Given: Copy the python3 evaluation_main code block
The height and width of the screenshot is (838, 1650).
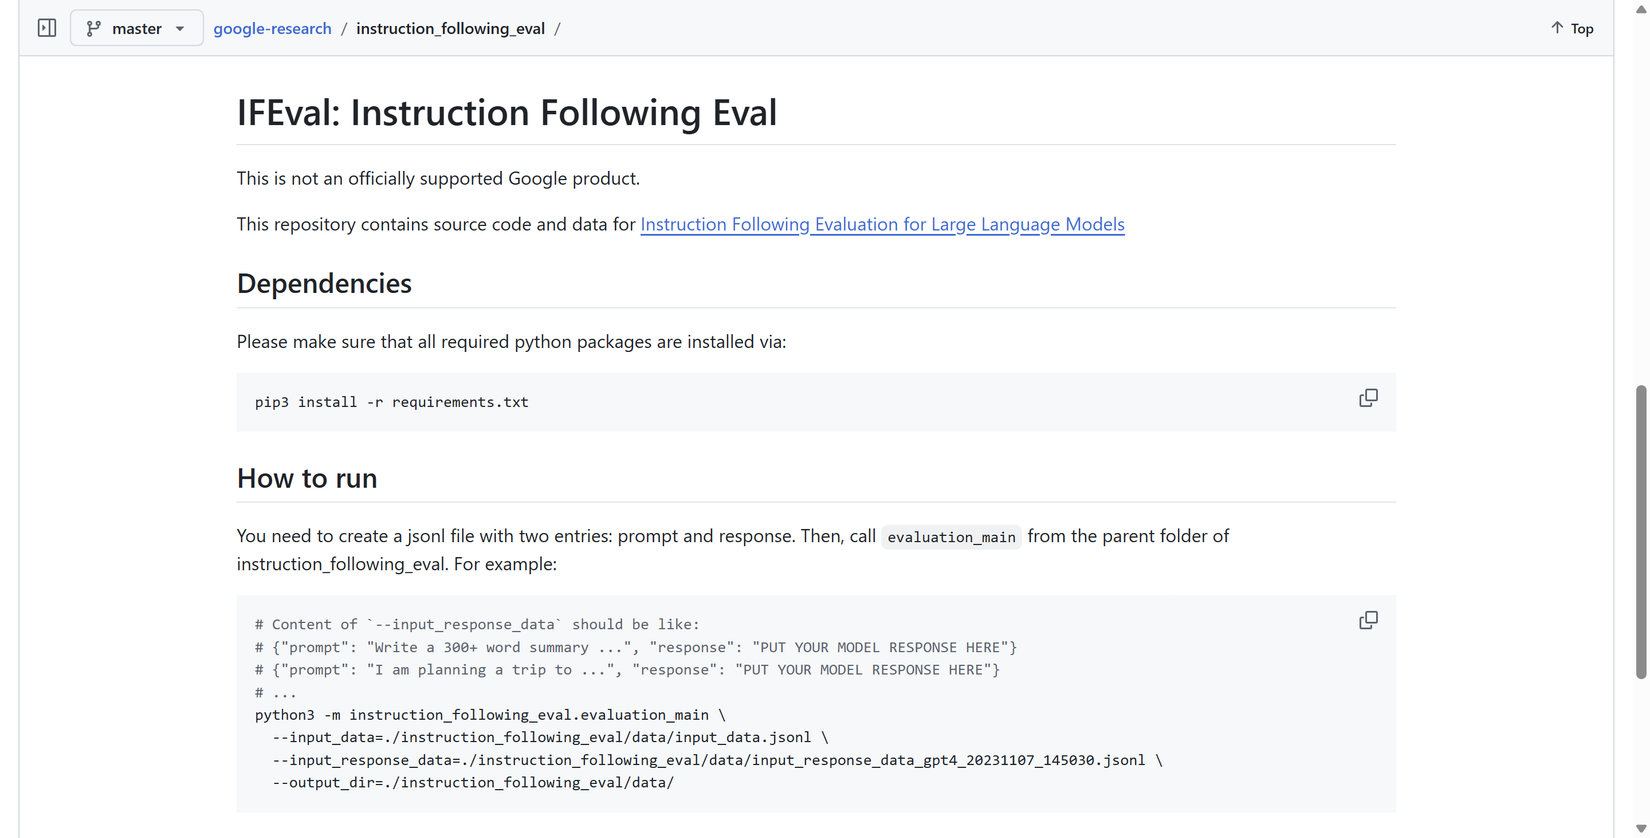Looking at the screenshot, I should [x=1368, y=620].
